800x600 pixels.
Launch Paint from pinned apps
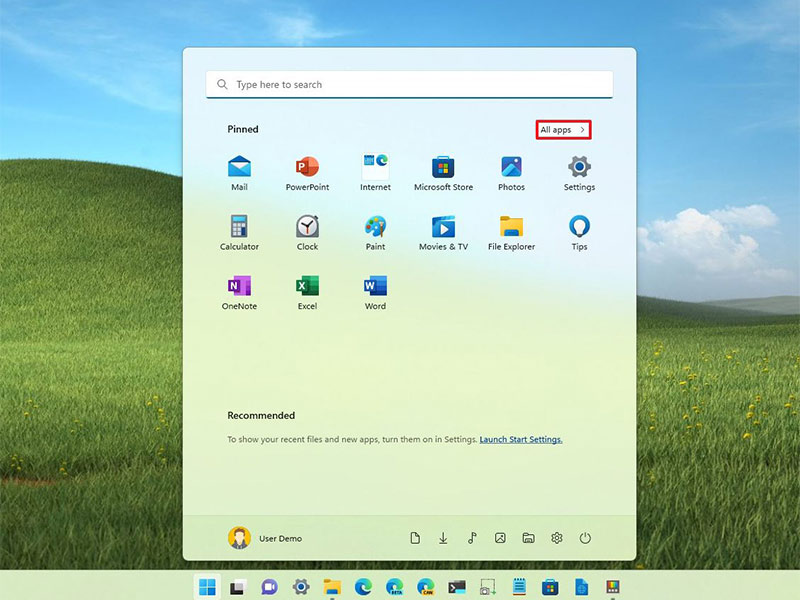tap(375, 233)
